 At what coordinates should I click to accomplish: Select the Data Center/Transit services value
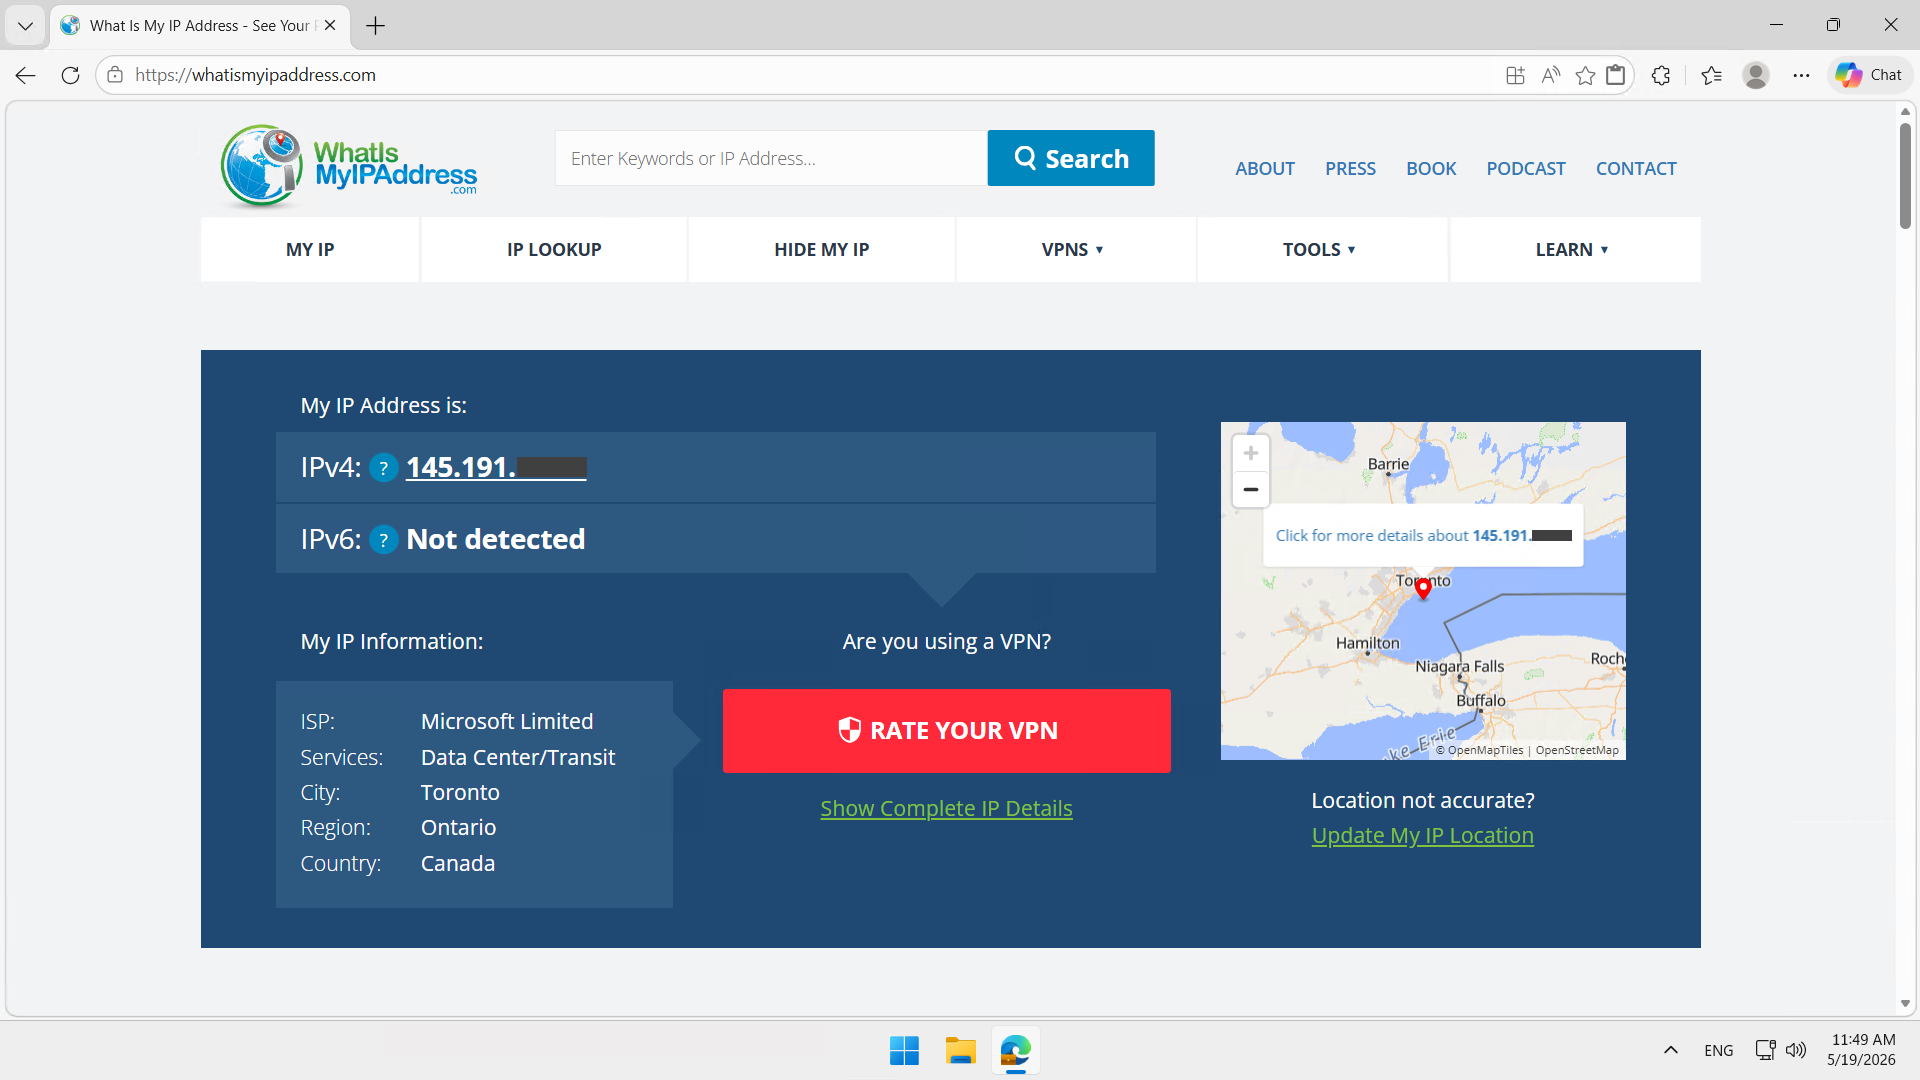[x=518, y=758]
